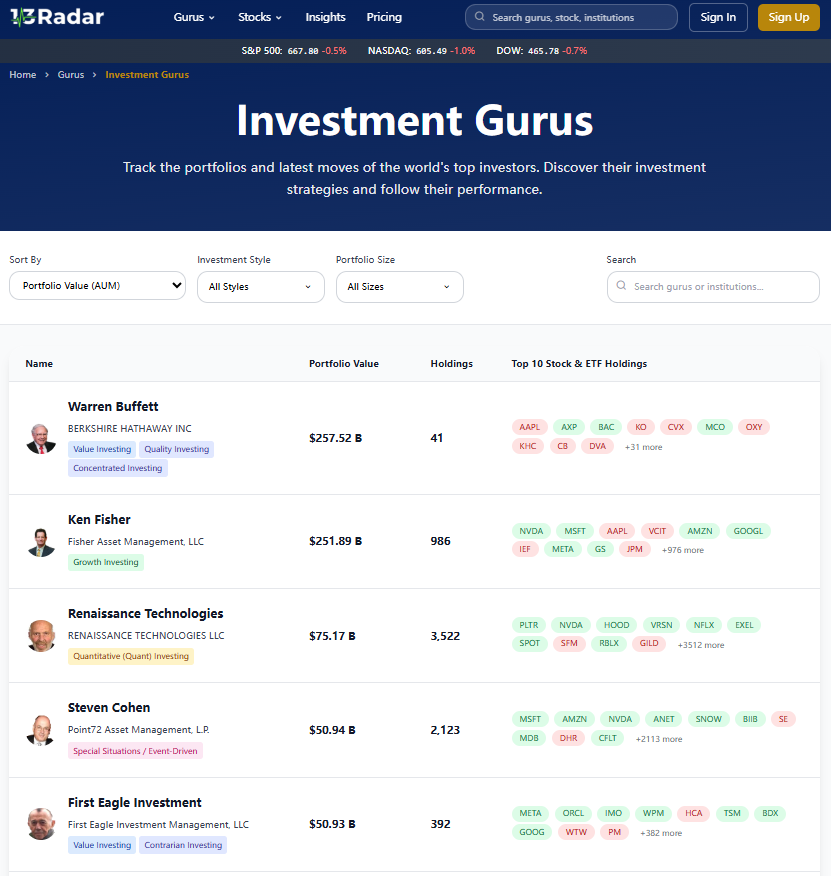Viewport: 831px width, 876px height.
Task: Click the AXP ticker chip
Action: click(x=569, y=427)
